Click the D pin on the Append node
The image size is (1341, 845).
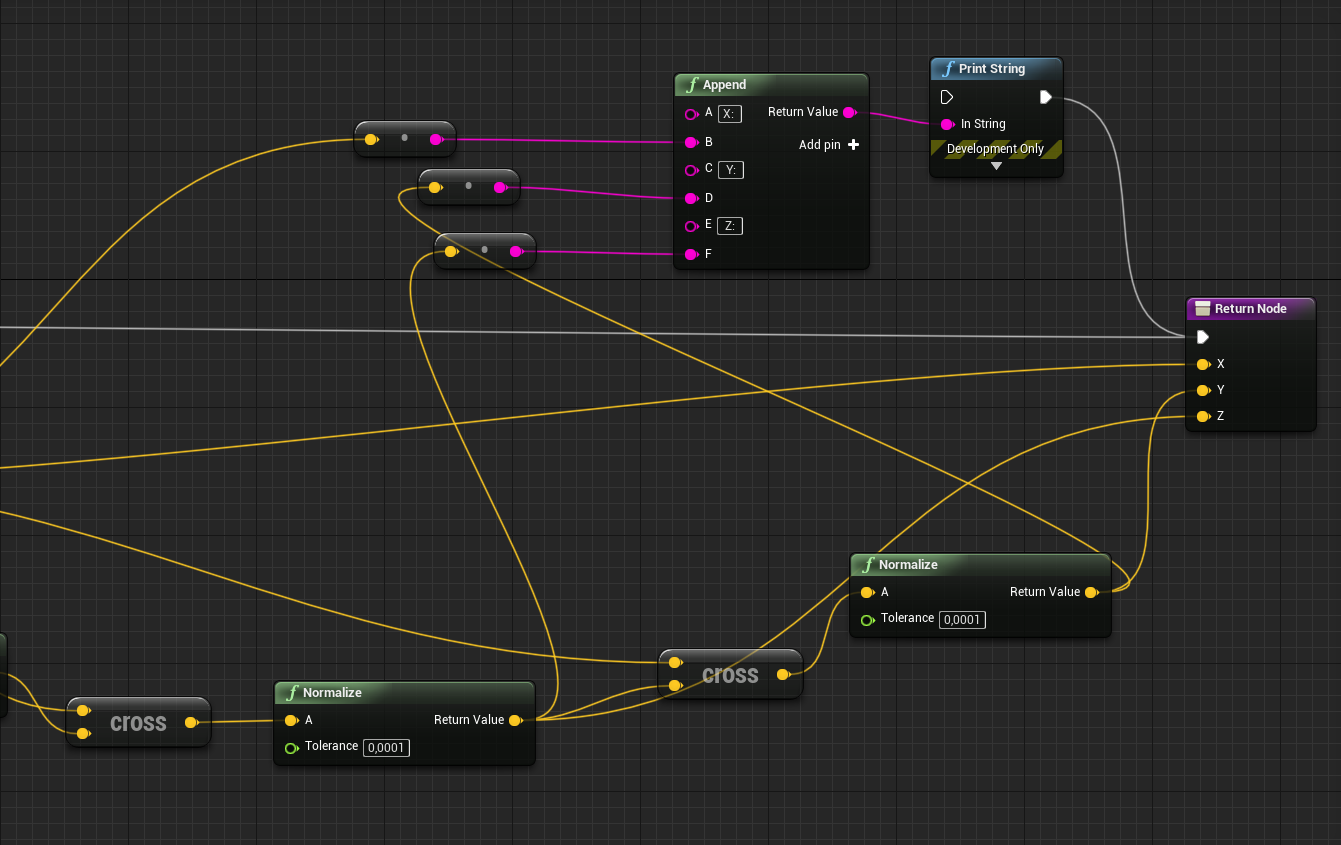(x=691, y=198)
